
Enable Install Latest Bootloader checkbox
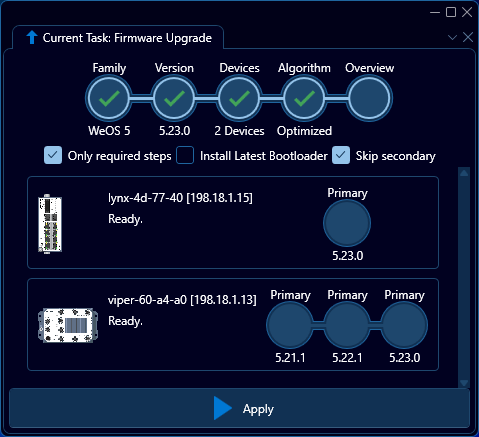pyautogui.click(x=185, y=155)
